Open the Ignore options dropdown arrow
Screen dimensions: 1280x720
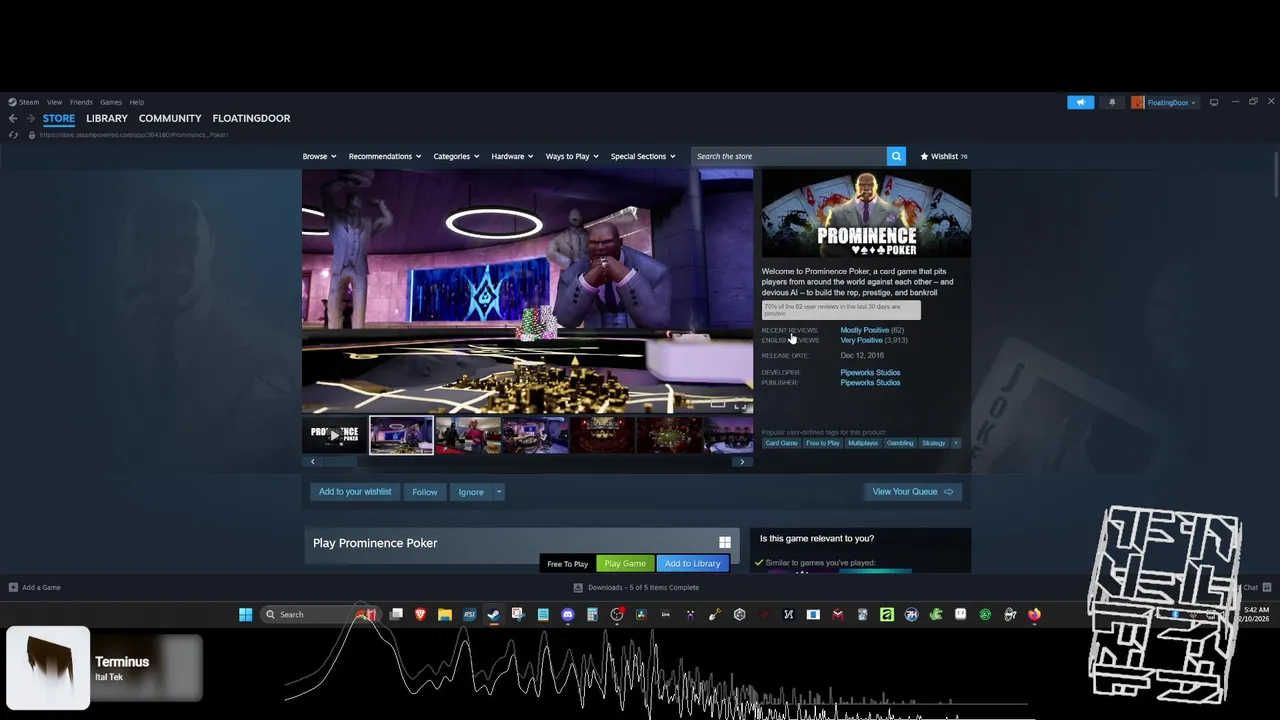498,492
